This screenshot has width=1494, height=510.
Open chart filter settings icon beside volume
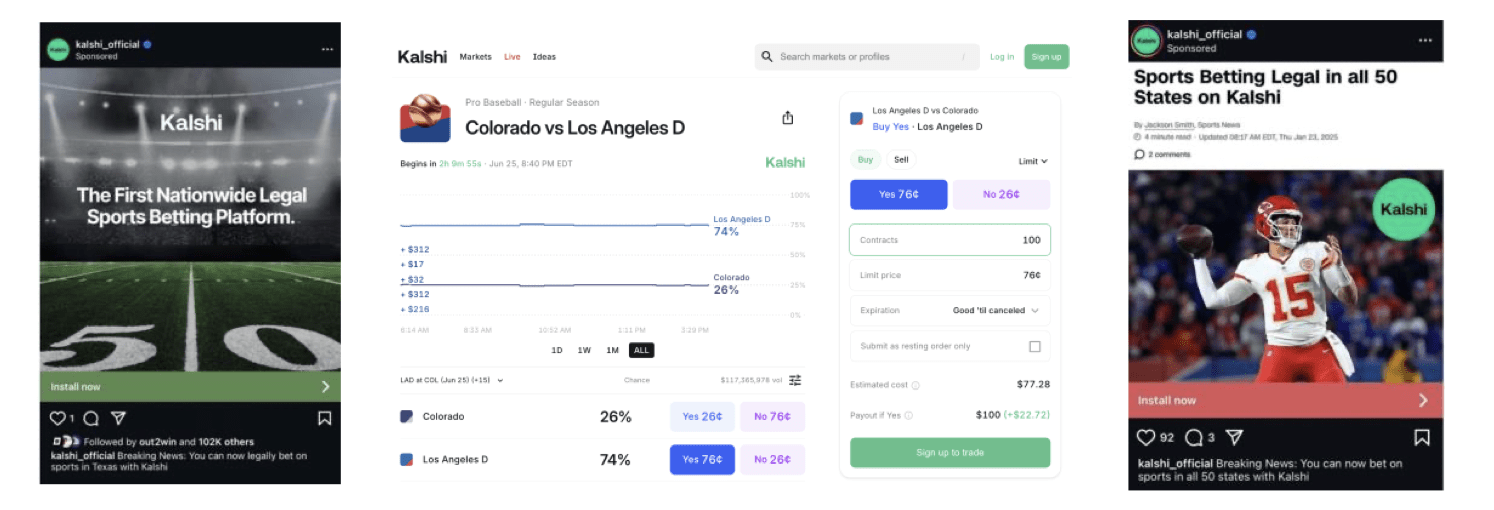coord(795,380)
